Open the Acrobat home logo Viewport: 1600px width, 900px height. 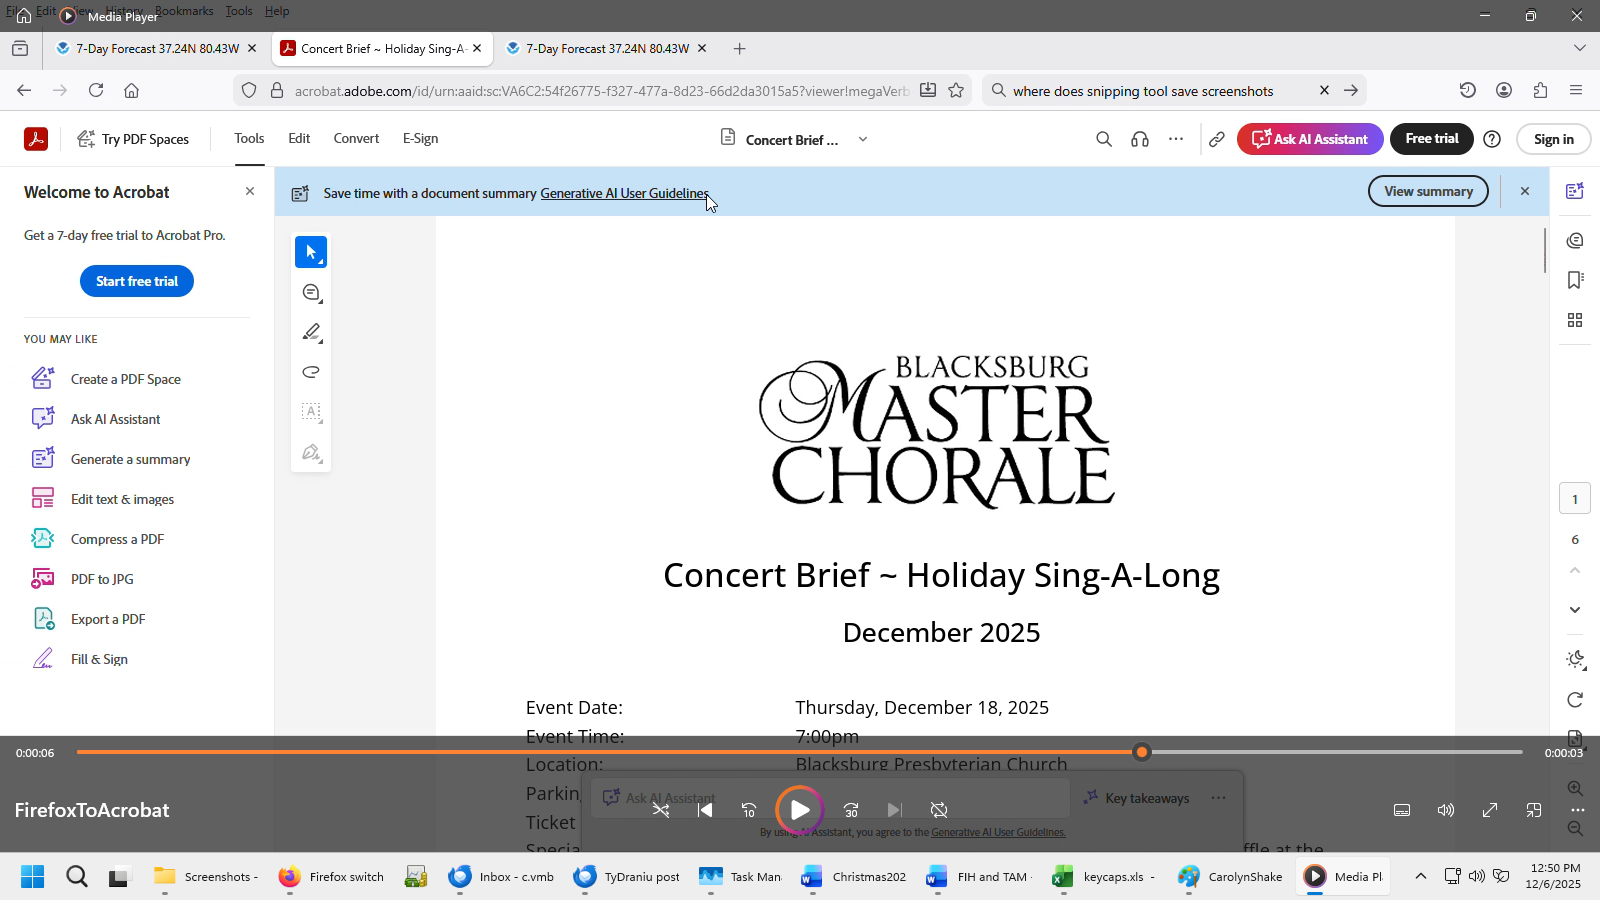click(x=36, y=139)
